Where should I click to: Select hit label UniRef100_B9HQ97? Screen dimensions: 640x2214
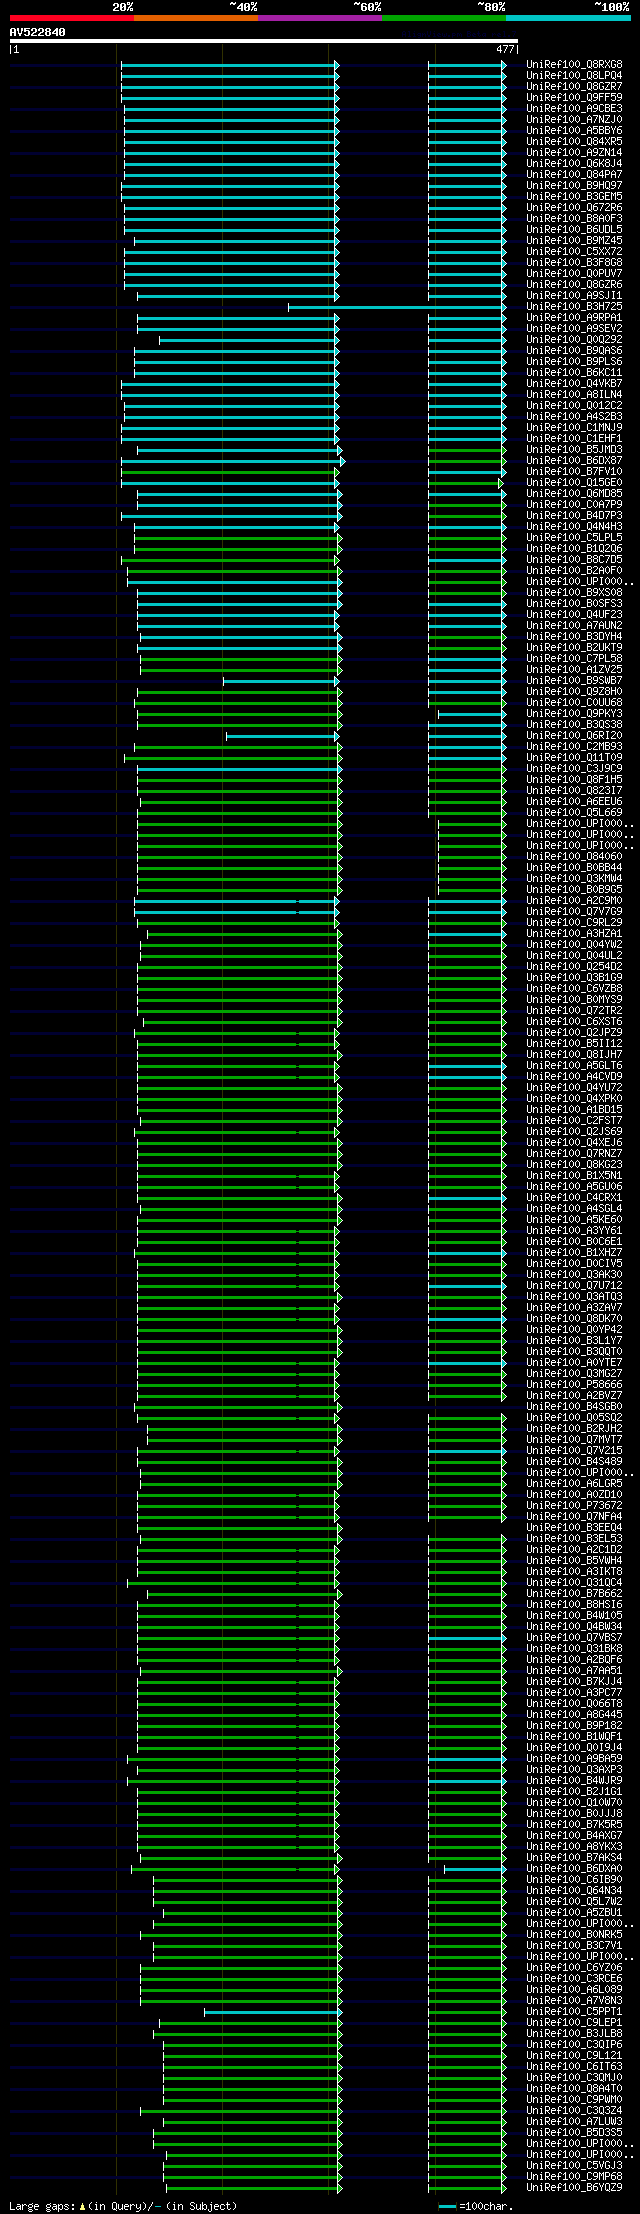[574, 185]
